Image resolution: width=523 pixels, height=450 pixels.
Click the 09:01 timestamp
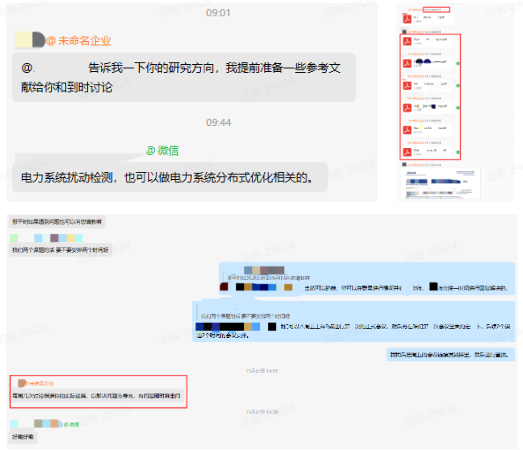tap(218, 13)
